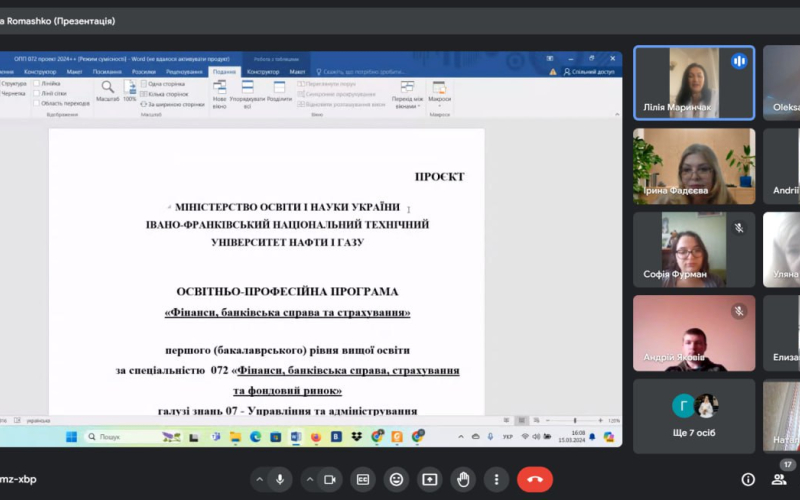Toggle the Лінії сітки gridlines checkbox

click(x=50, y=93)
